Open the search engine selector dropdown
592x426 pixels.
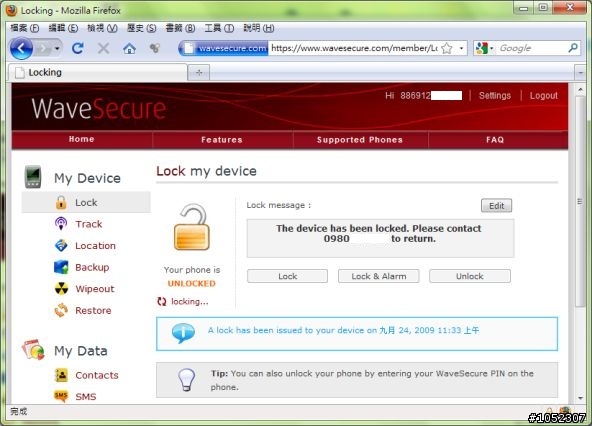485,48
